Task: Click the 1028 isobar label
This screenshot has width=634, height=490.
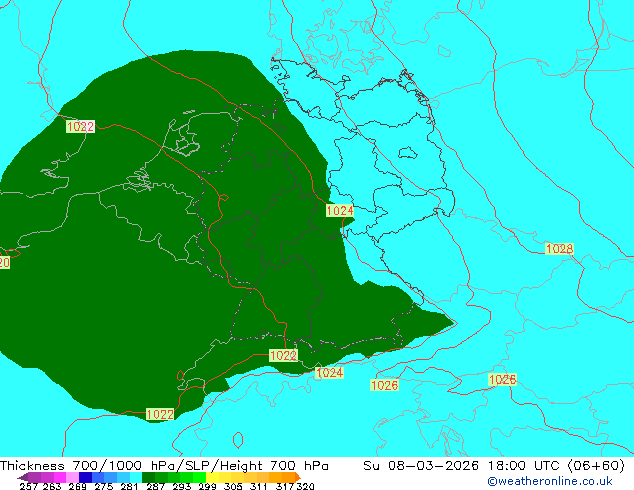Action: pyautogui.click(x=560, y=249)
